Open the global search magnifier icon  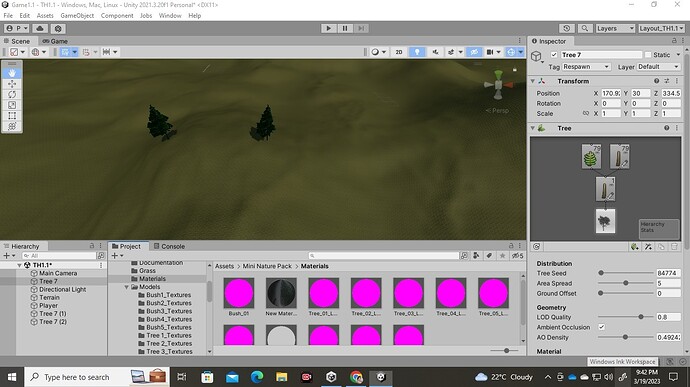[x=584, y=28]
